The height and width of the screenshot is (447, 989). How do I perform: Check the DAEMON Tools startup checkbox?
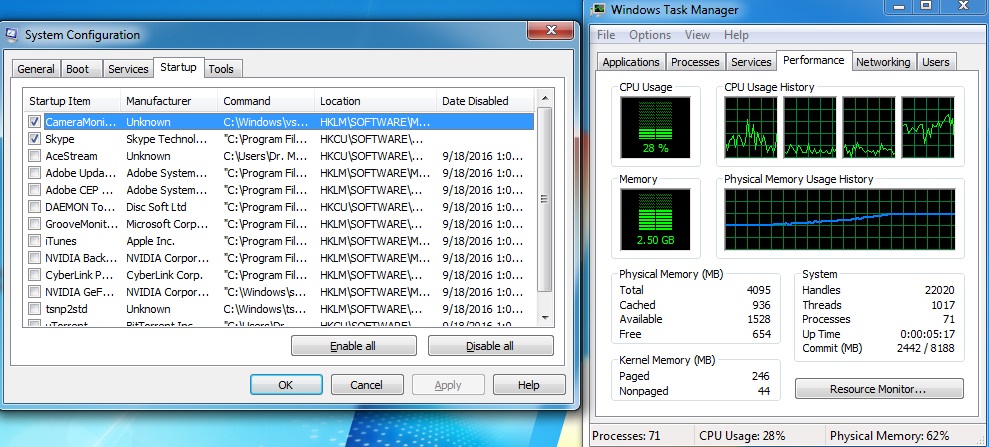(35, 207)
